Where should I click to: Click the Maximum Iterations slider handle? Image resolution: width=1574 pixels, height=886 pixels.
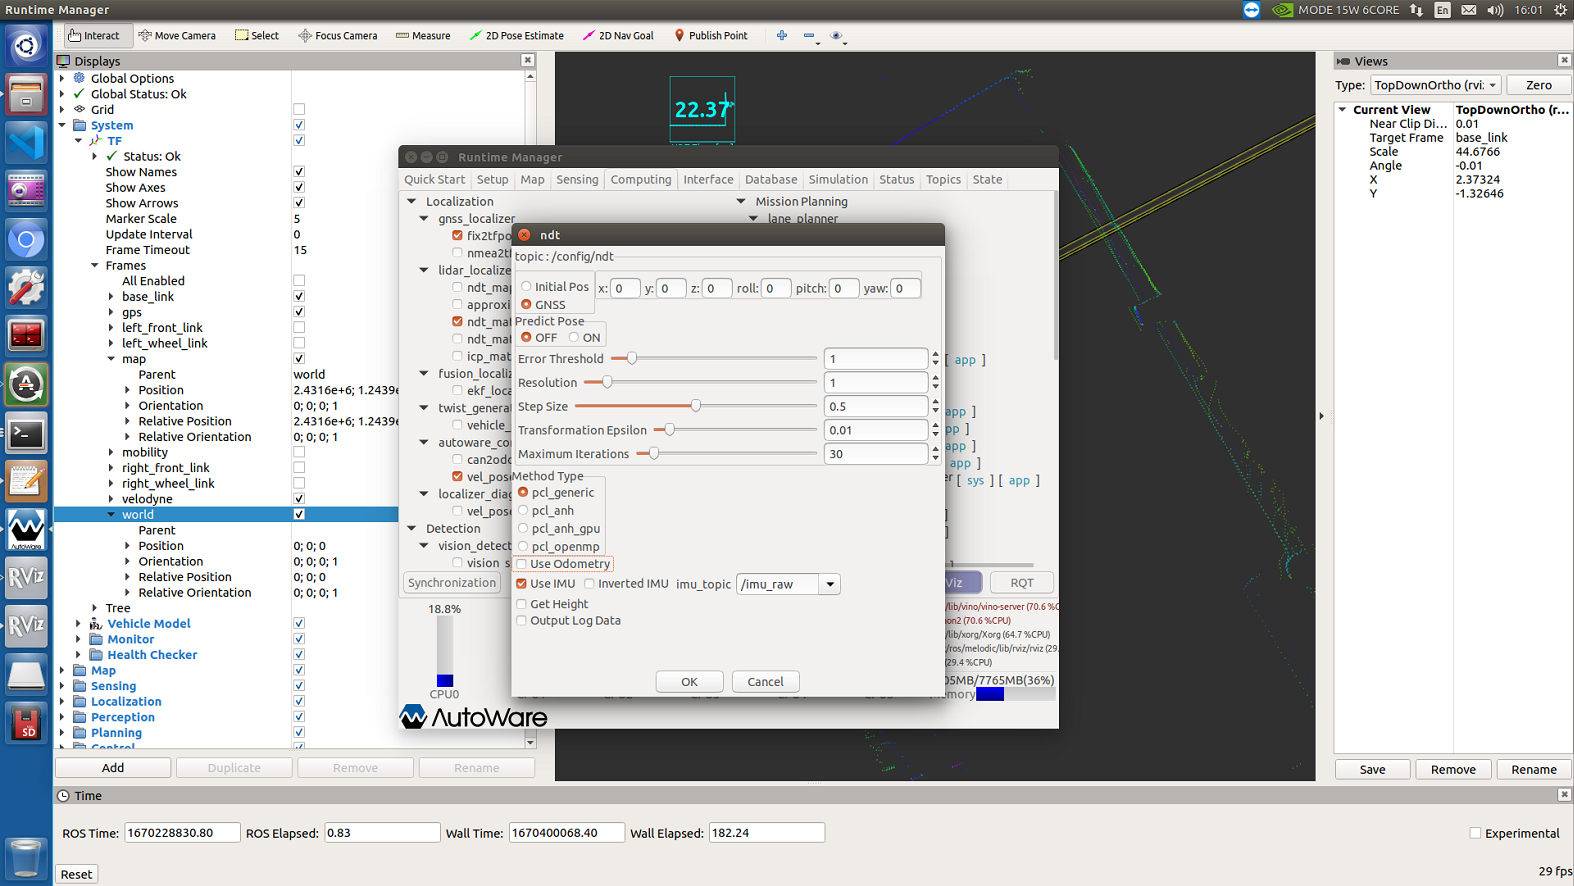tap(654, 454)
